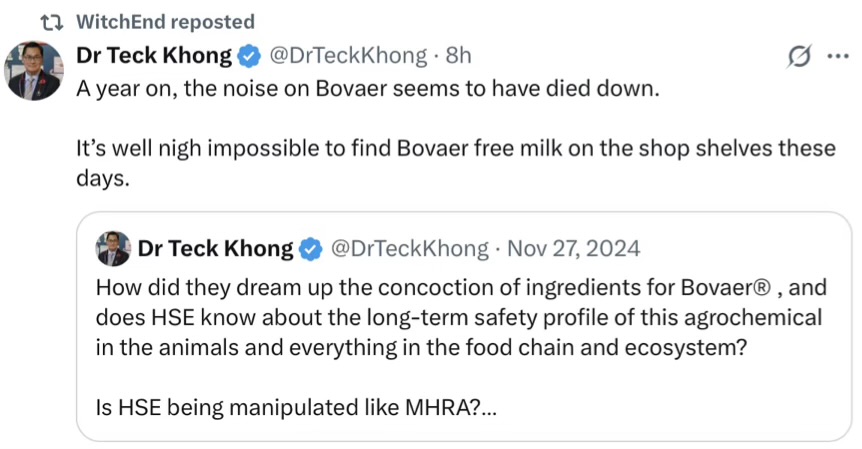Click "Is HSE being manipulated like MHRA?" line

tap(284, 408)
